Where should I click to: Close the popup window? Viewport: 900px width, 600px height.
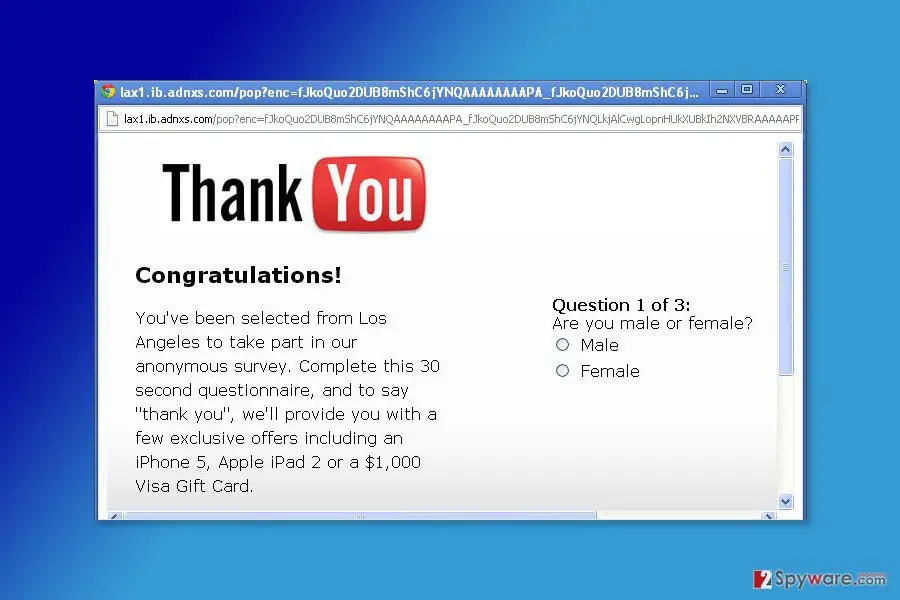pos(781,90)
